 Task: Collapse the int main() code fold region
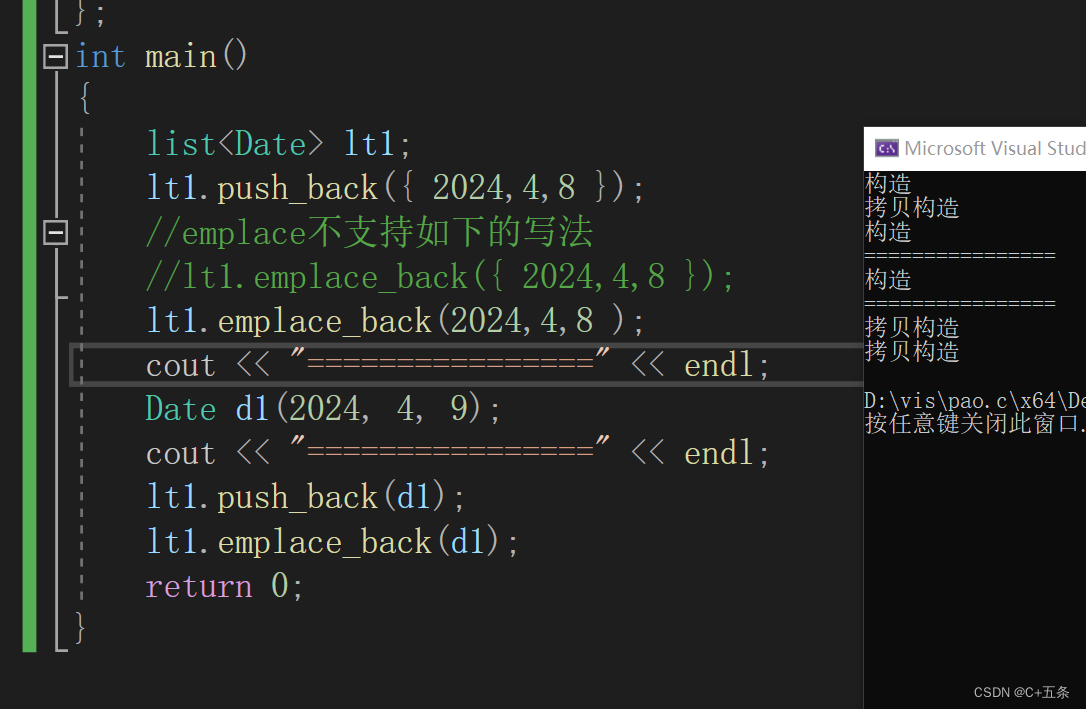(x=55, y=56)
